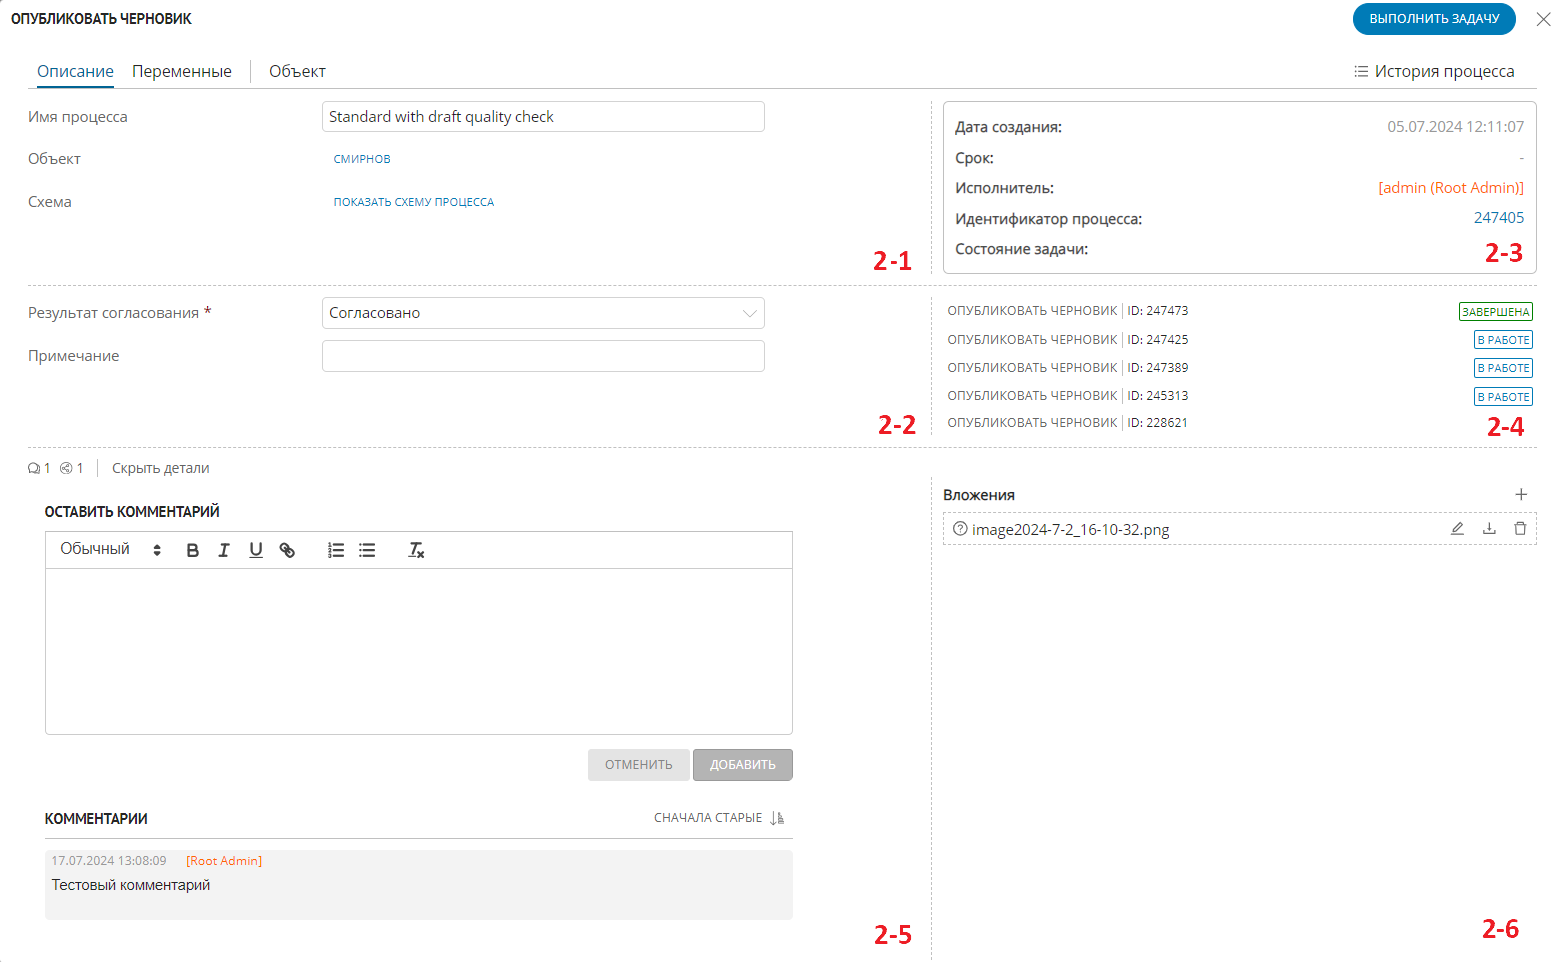Click the ЗАВЕРШЕНА status badge
This screenshot has height=962, width=1565.
pos(1496,312)
